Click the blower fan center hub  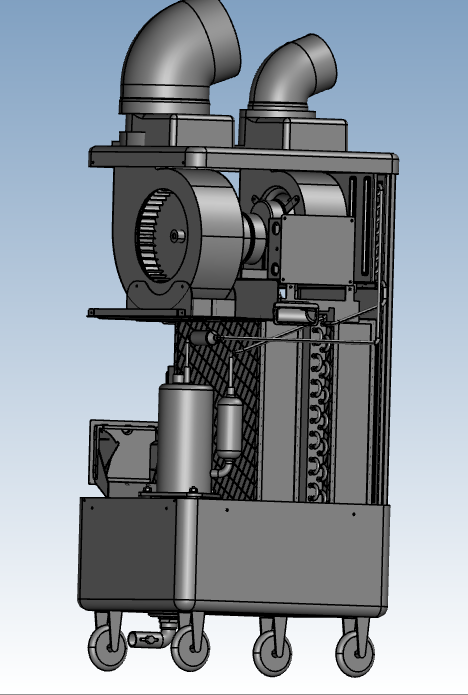click(x=177, y=236)
